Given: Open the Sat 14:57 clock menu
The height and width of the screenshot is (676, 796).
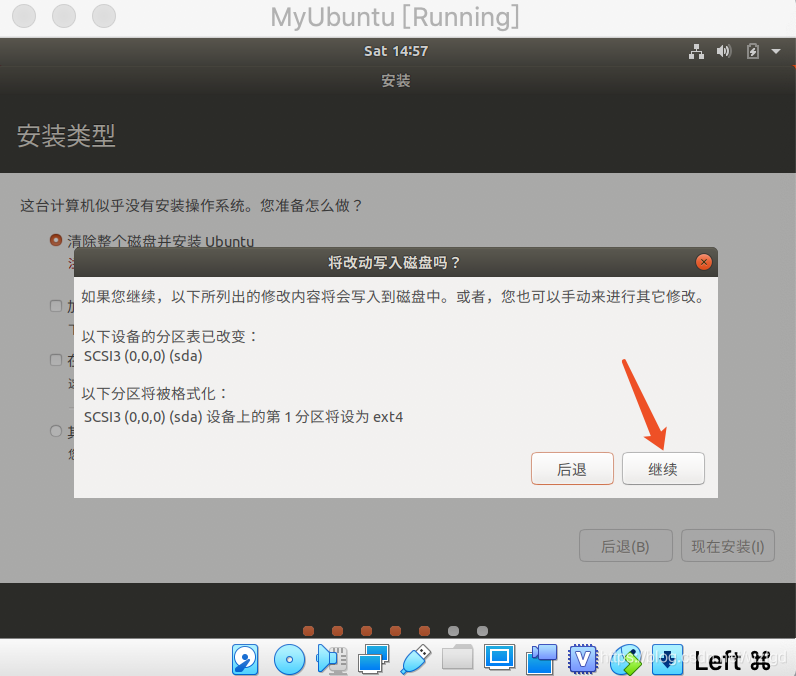Looking at the screenshot, I should click(x=396, y=51).
